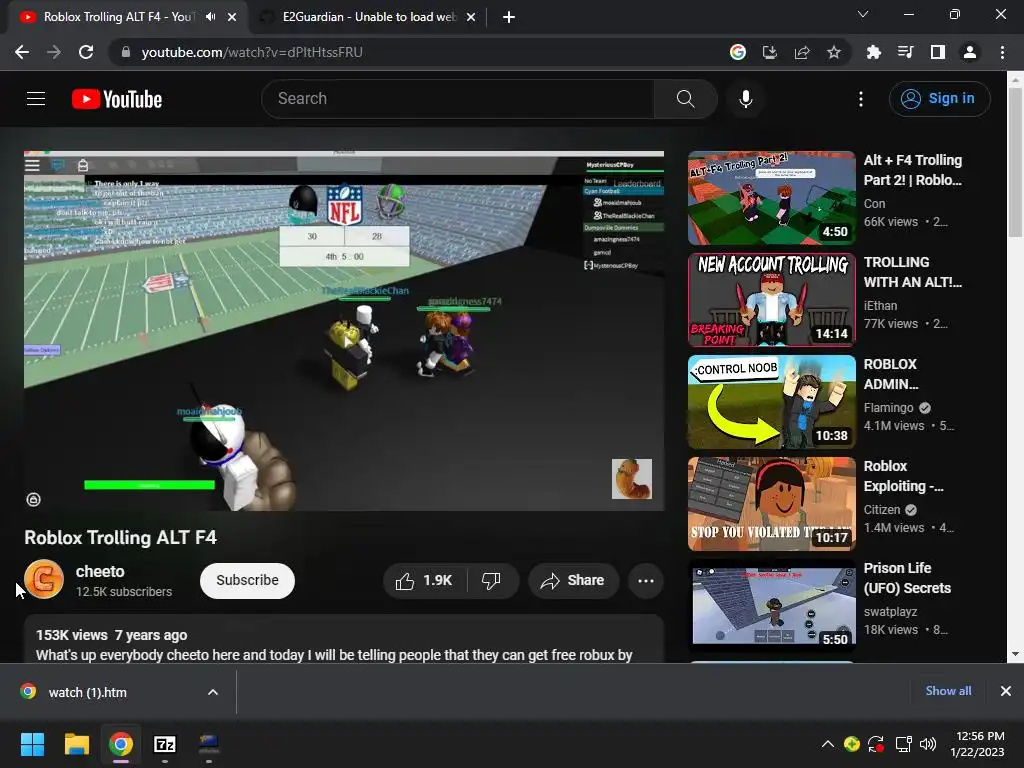Go back in the browser
Viewport: 1024px width, 768px height.
[x=22, y=52]
